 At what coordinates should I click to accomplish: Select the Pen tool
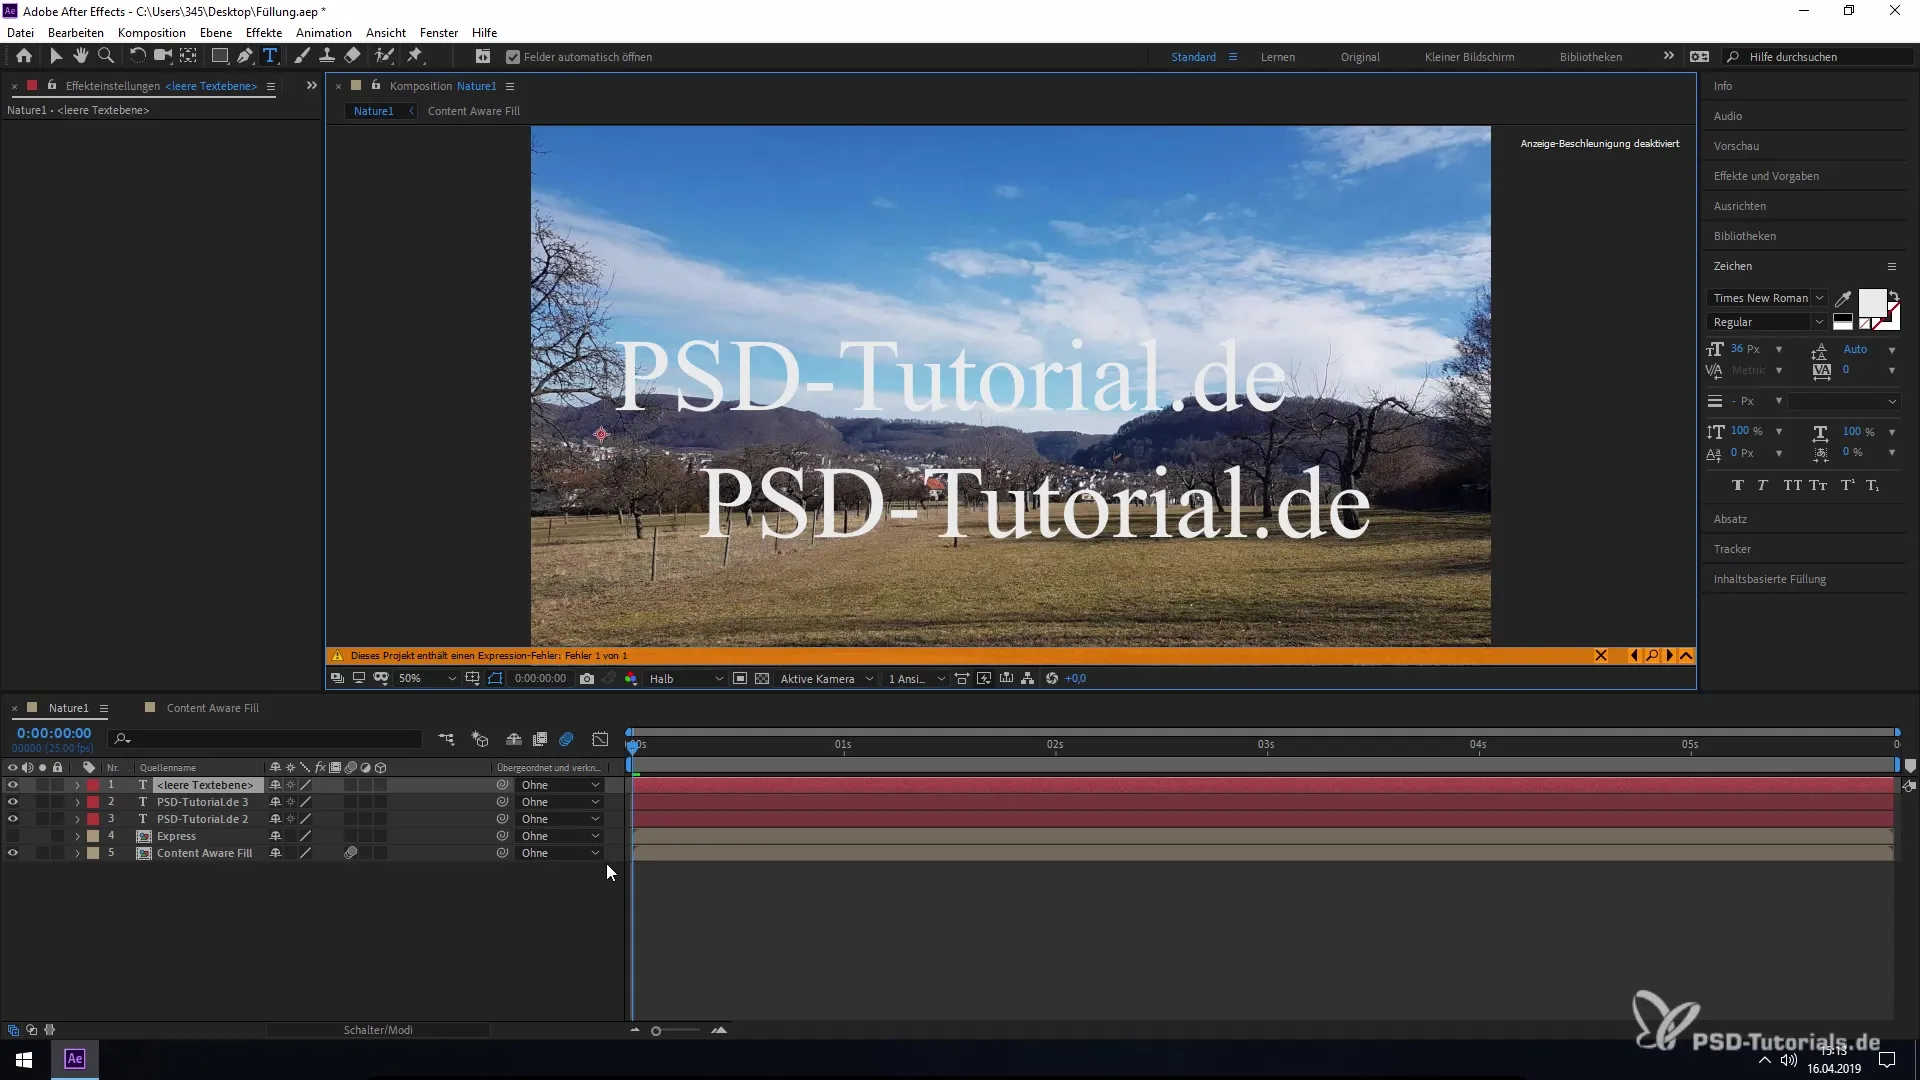[245, 57]
